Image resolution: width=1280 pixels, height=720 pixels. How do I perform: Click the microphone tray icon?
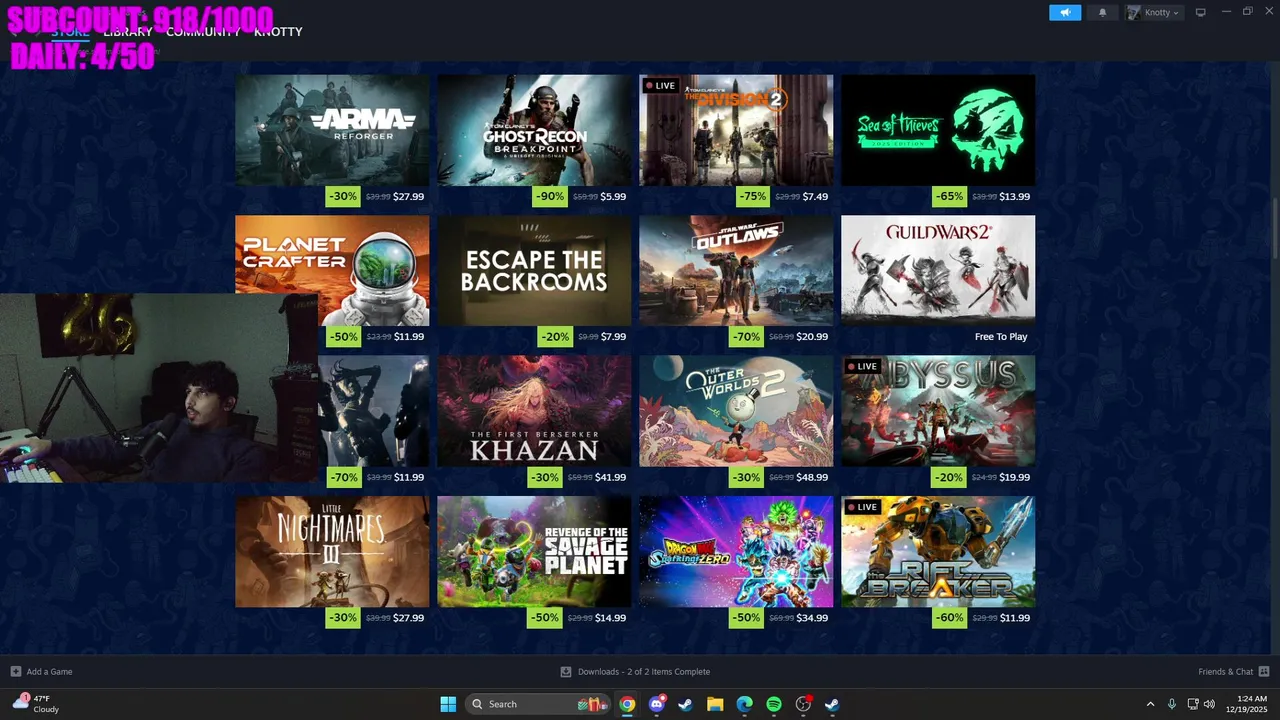[1171, 704]
